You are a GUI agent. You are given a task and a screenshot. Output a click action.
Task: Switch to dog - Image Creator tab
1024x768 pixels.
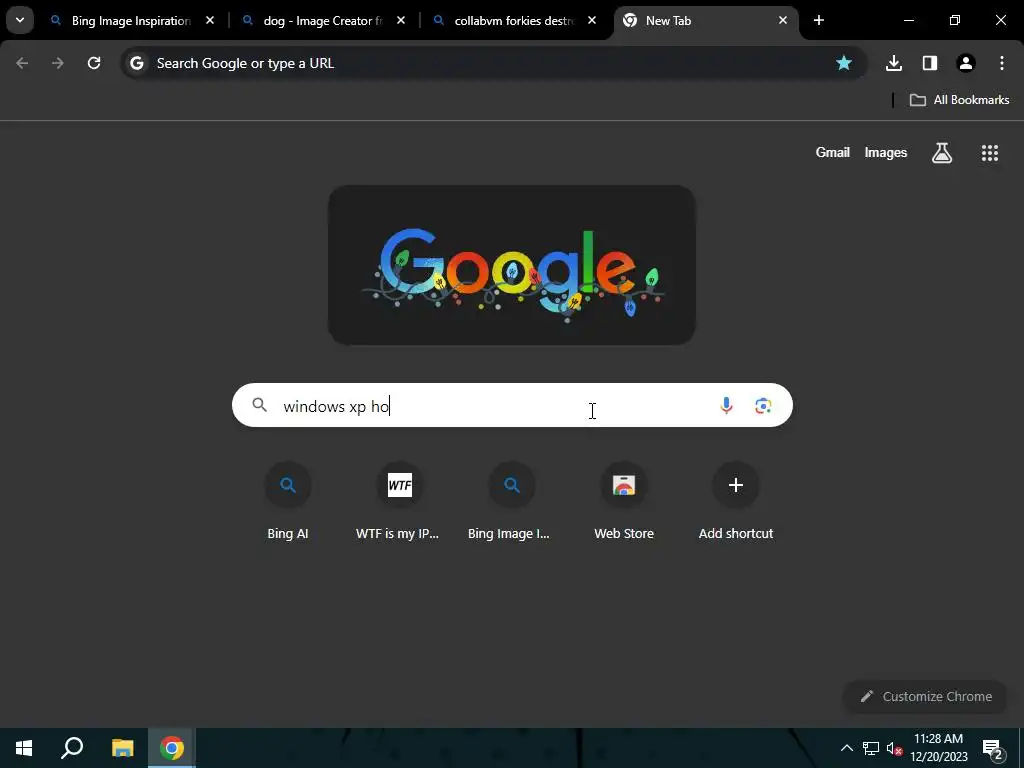[323, 21]
